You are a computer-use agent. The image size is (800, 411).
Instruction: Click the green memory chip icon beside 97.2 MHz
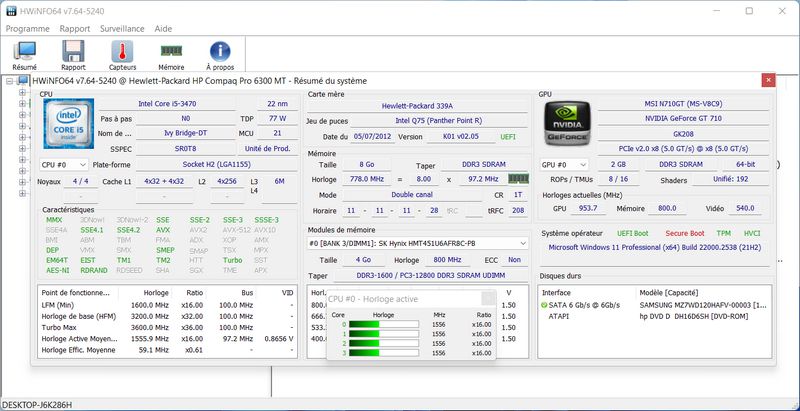coord(518,179)
